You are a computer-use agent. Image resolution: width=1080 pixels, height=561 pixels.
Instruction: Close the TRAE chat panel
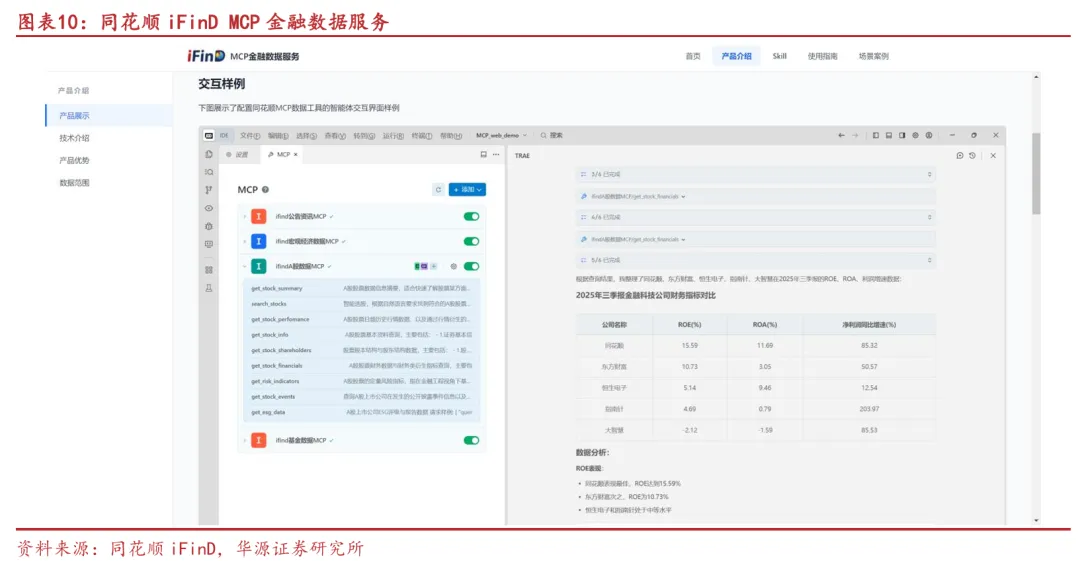[993, 156]
